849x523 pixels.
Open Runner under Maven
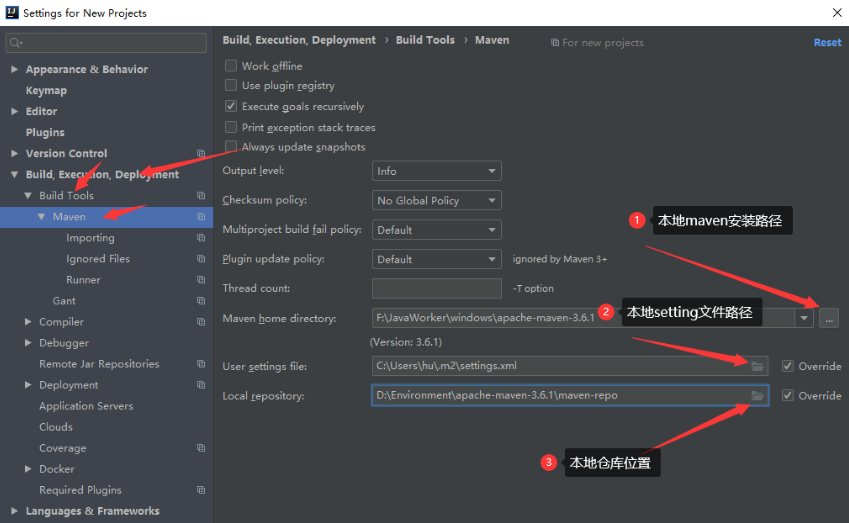[x=83, y=280]
